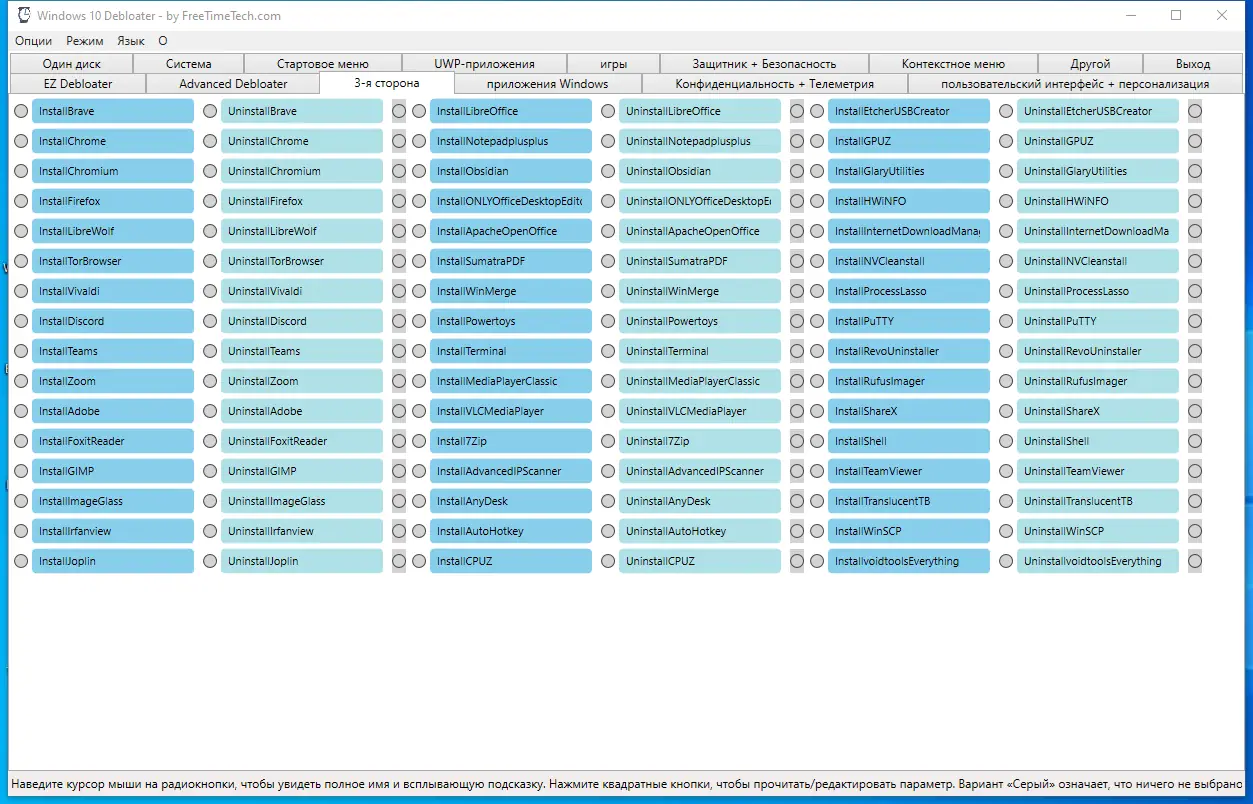Switch to the Один диск tab
The height and width of the screenshot is (804, 1253).
point(72,63)
